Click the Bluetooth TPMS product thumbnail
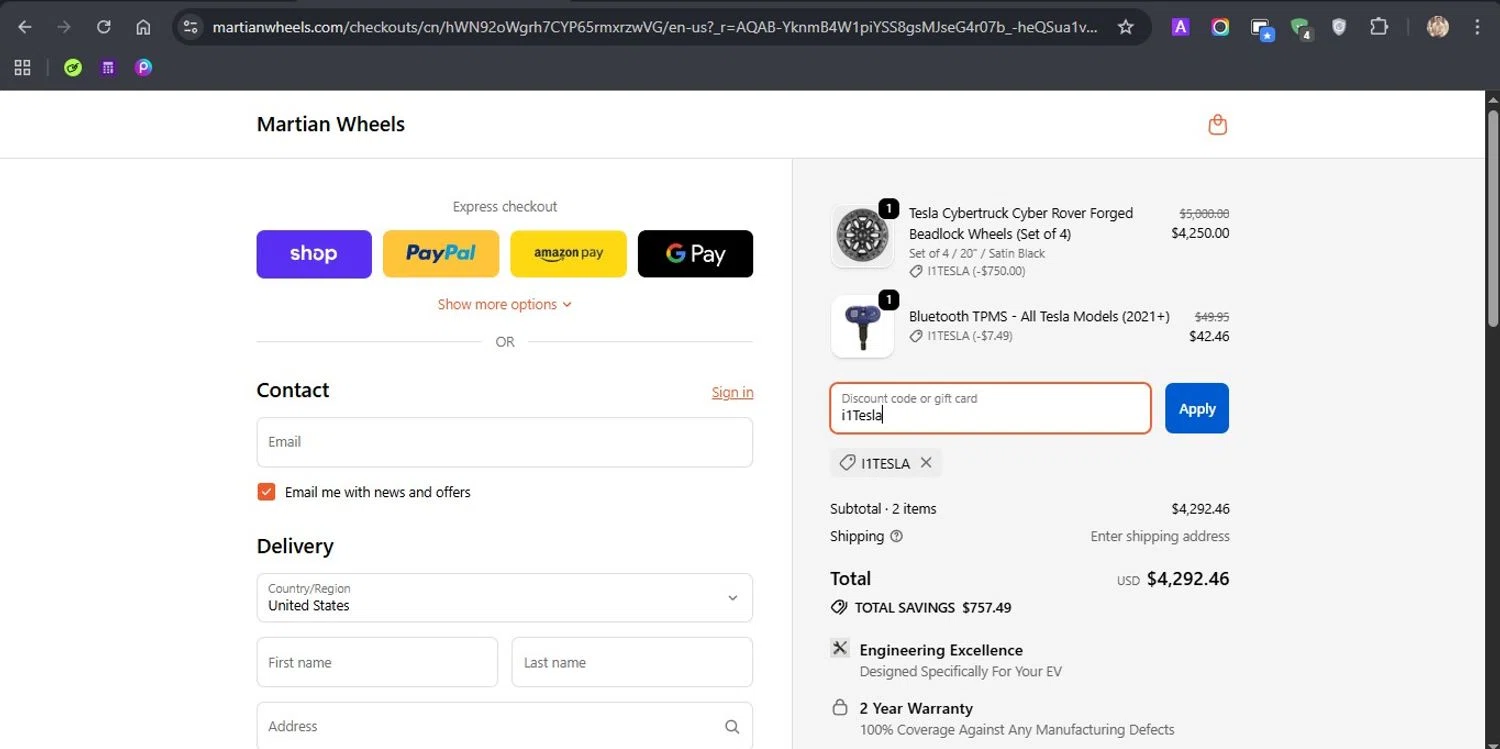Viewport: 1500px width, 749px height. pyautogui.click(x=862, y=326)
